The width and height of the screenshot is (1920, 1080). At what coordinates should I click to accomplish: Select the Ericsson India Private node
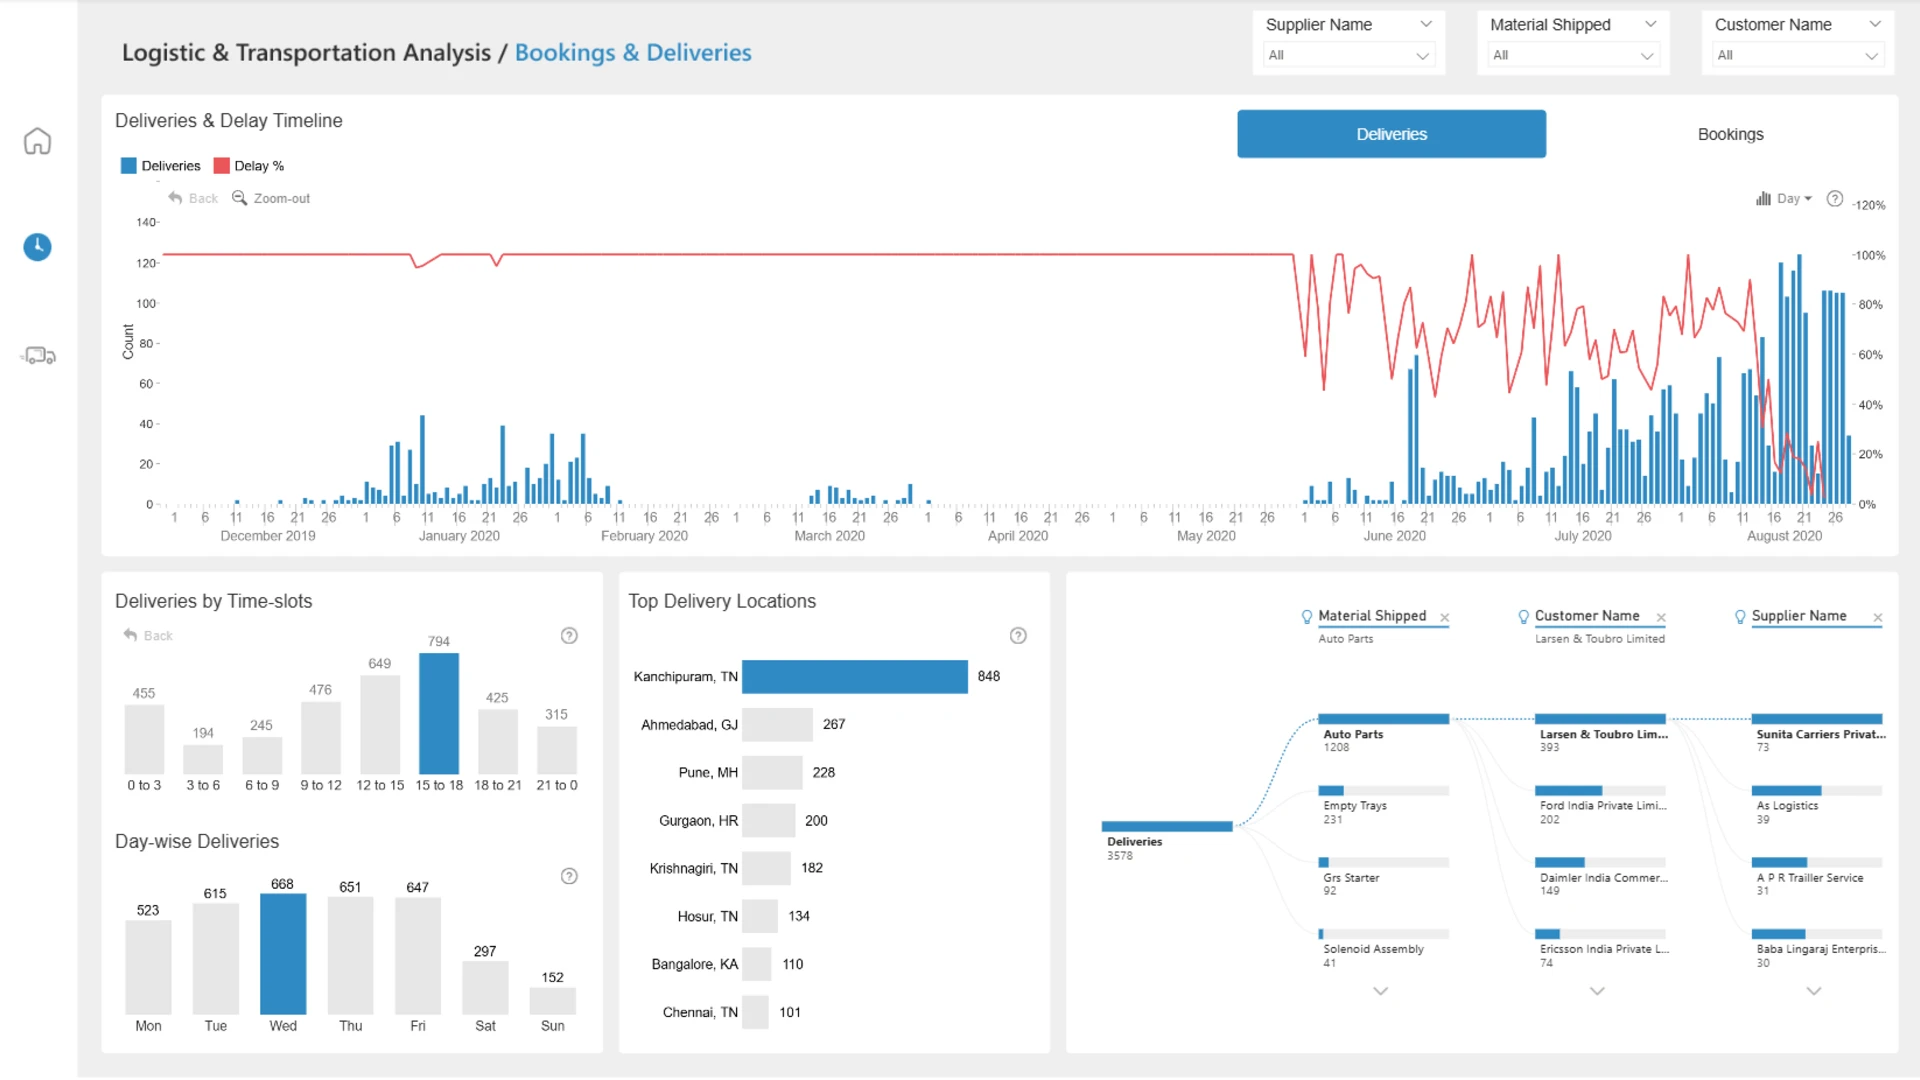pos(1600,935)
